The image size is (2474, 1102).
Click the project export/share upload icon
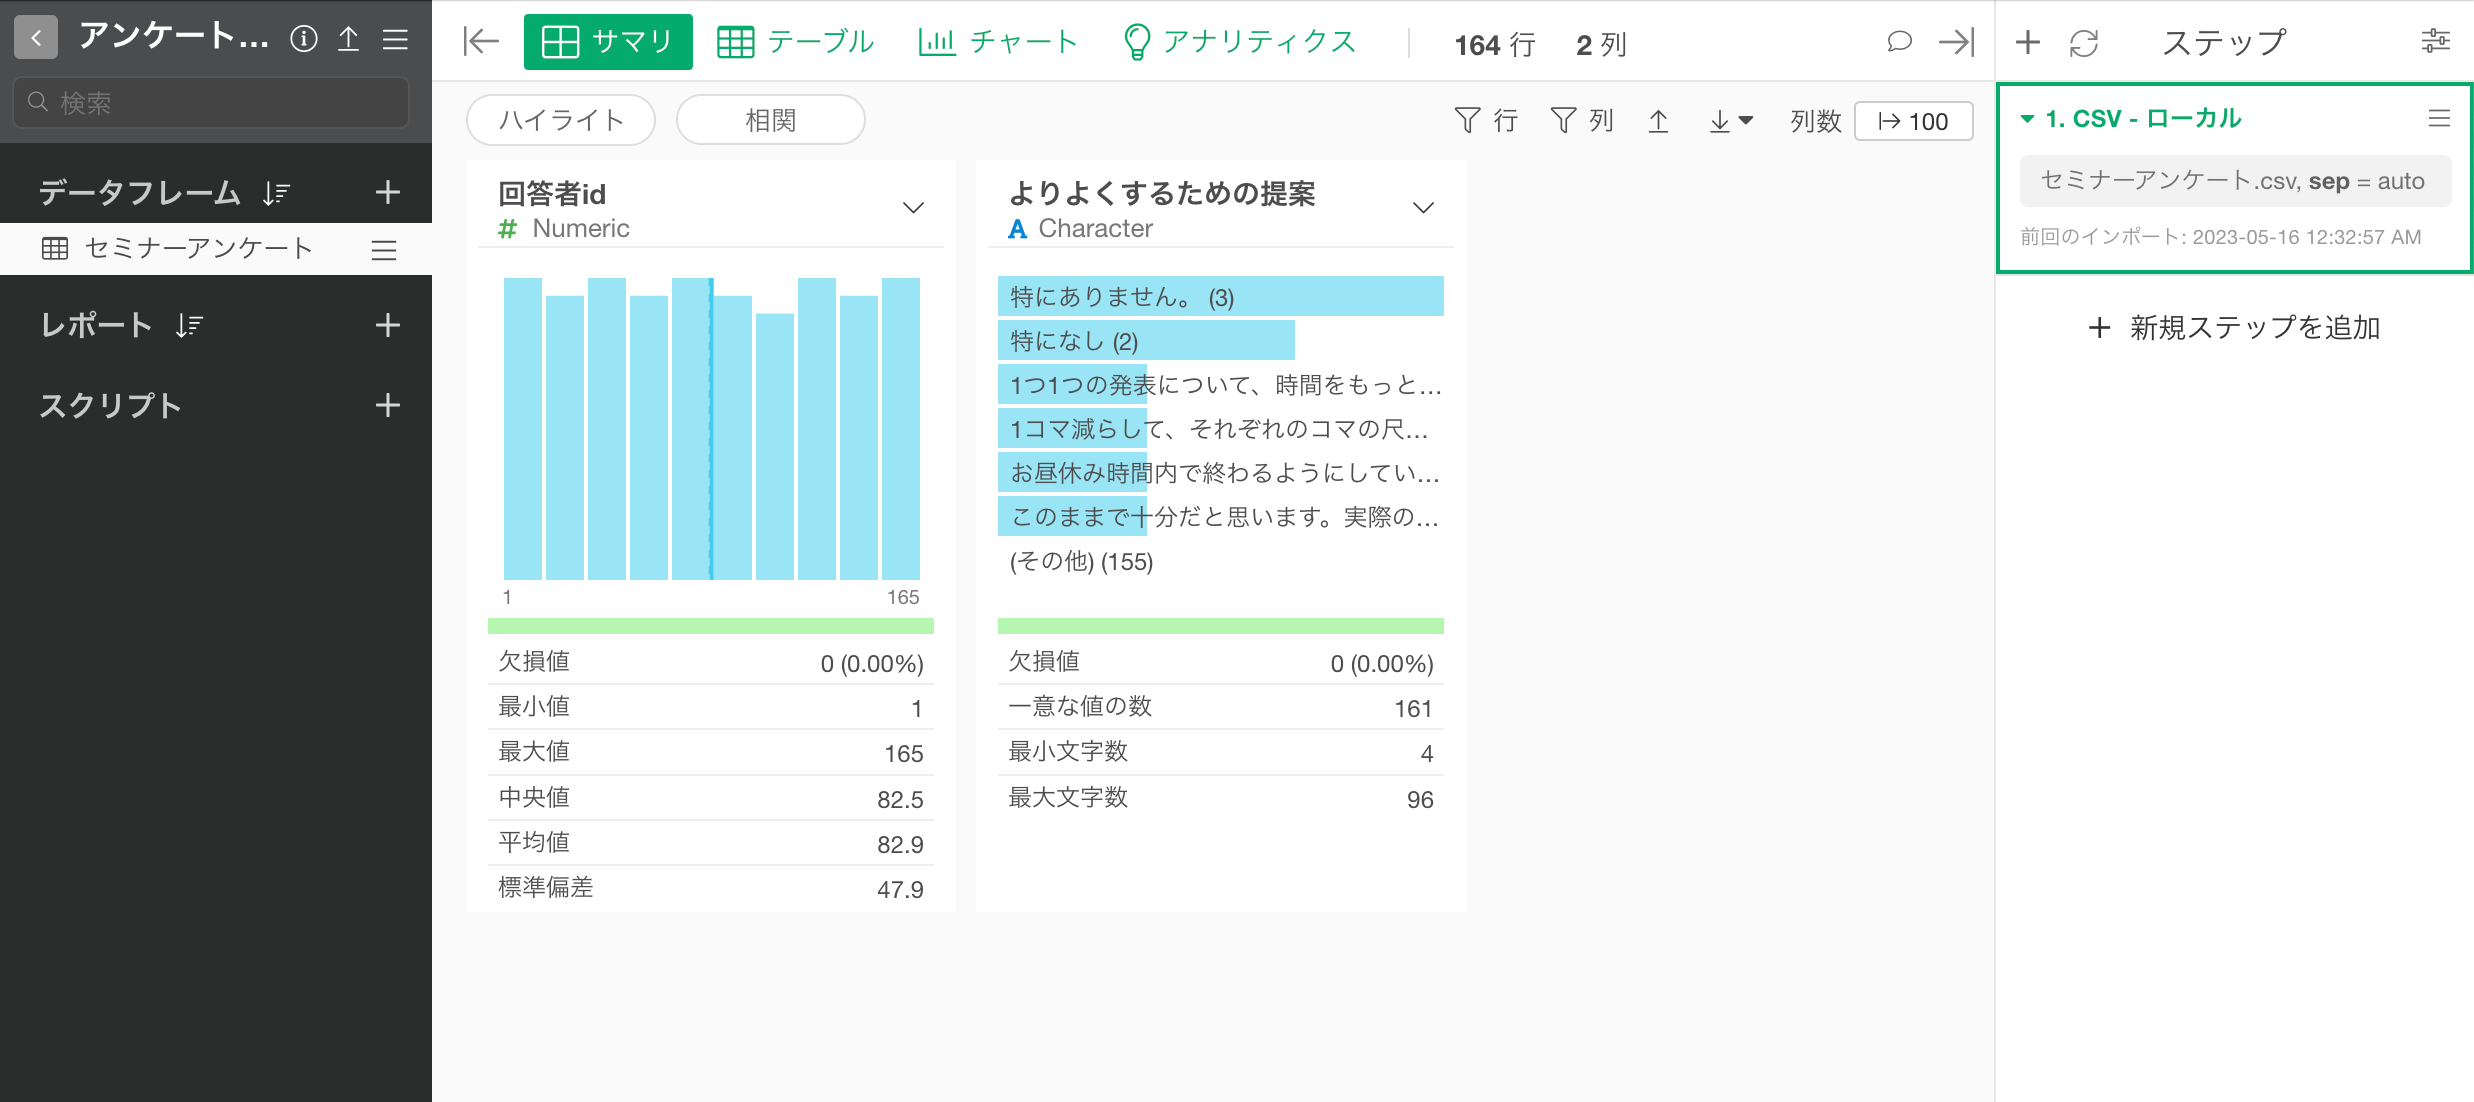(348, 39)
